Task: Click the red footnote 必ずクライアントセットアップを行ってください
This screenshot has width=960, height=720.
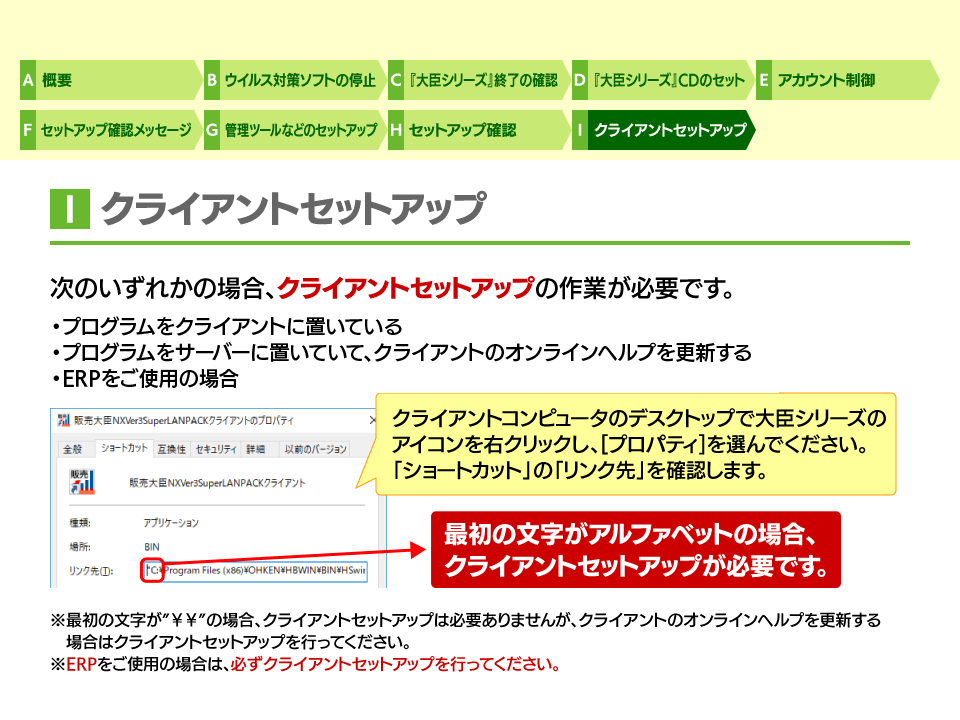Action: (396, 664)
